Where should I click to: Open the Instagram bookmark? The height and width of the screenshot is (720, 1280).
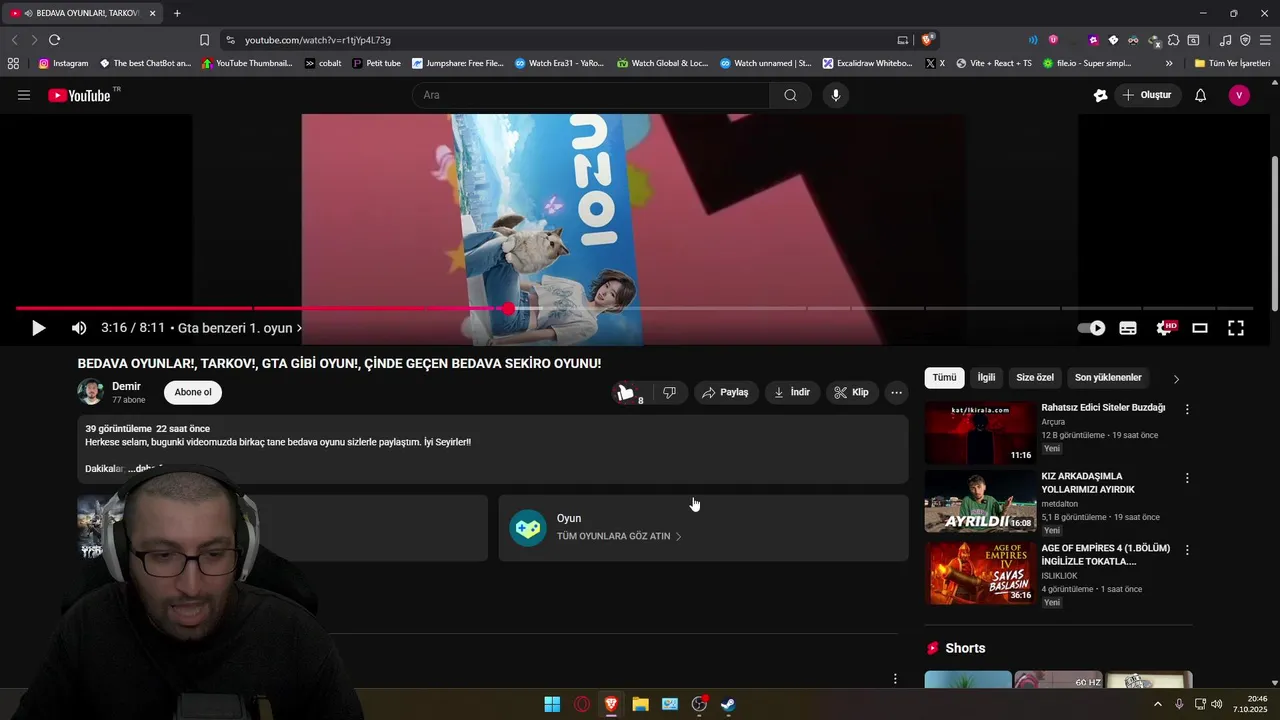pos(63,63)
